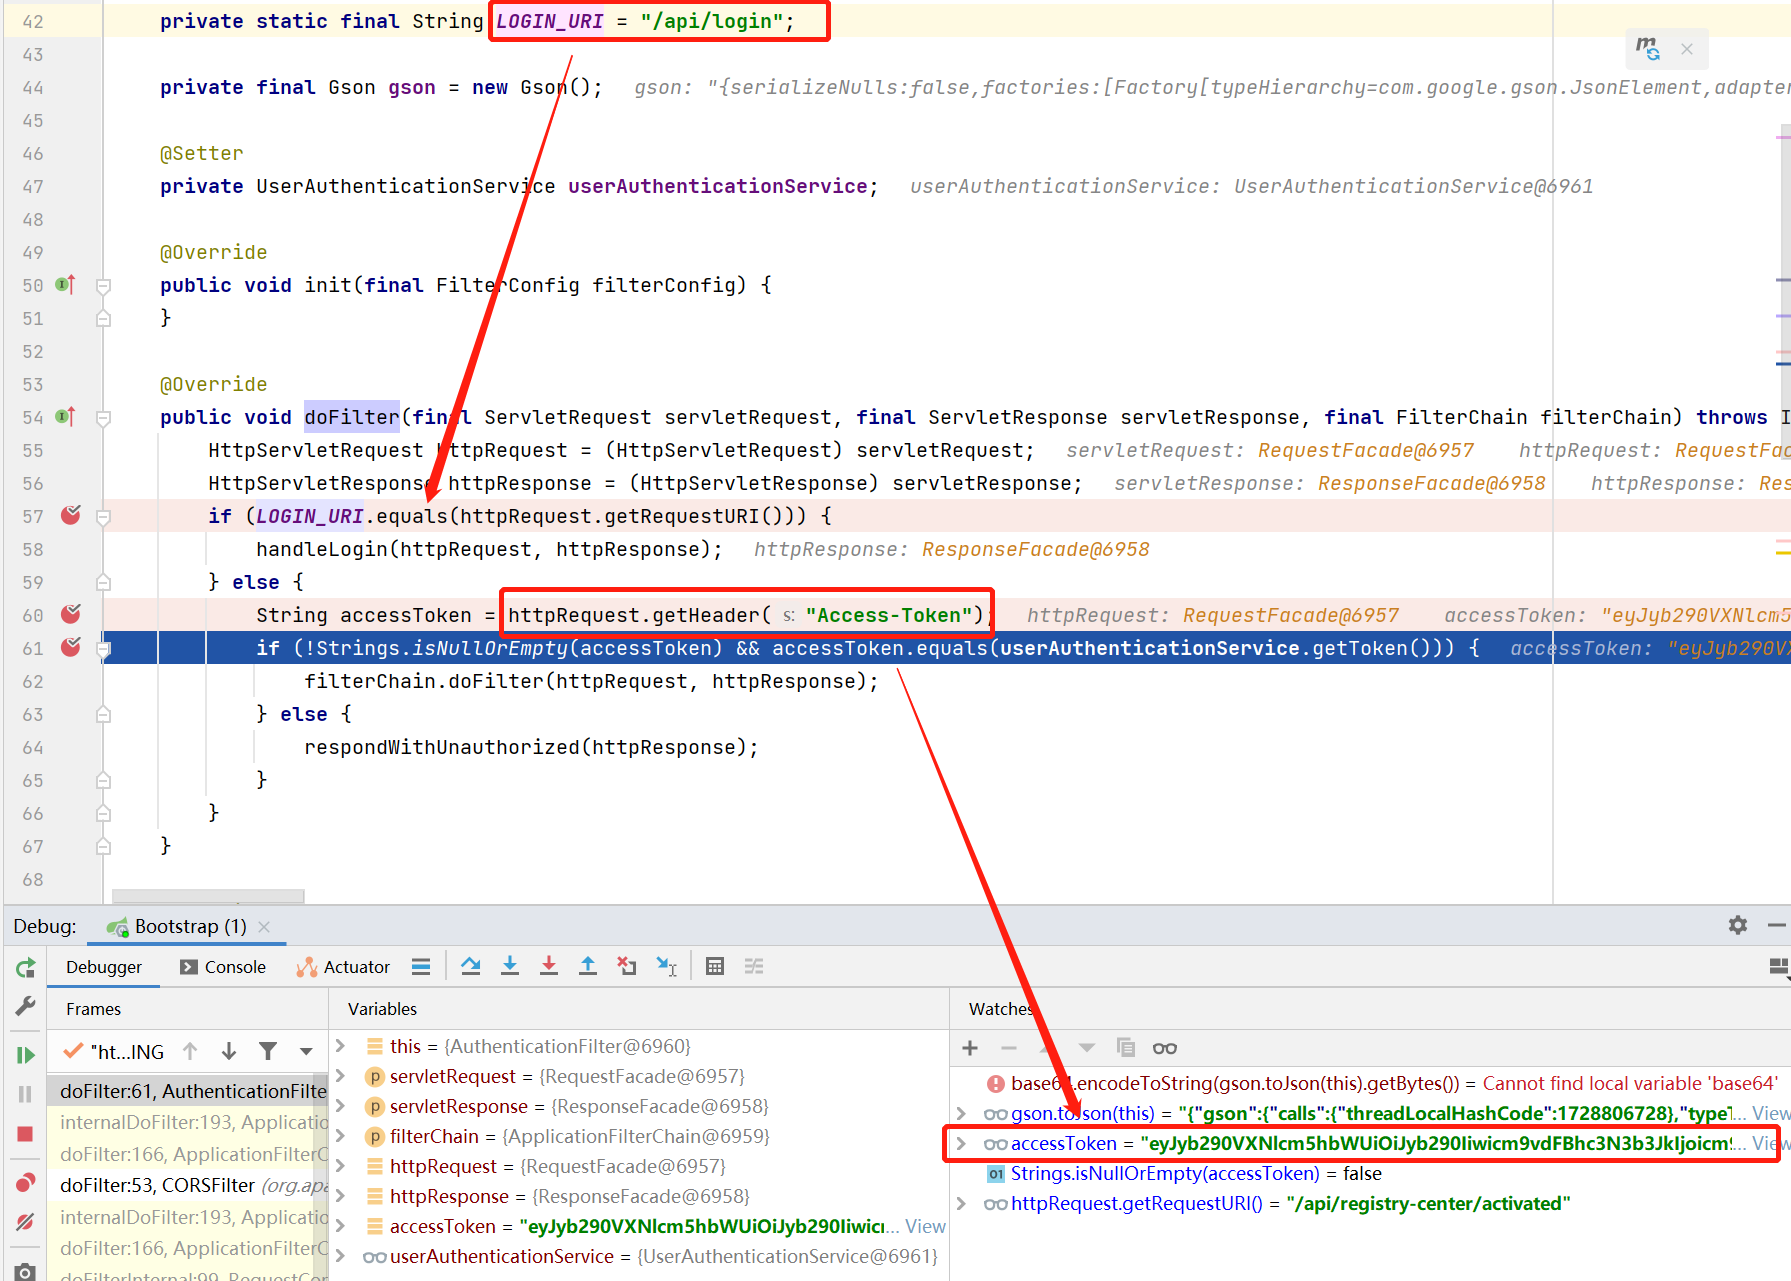Collapse init method fold on line 50

click(x=103, y=286)
